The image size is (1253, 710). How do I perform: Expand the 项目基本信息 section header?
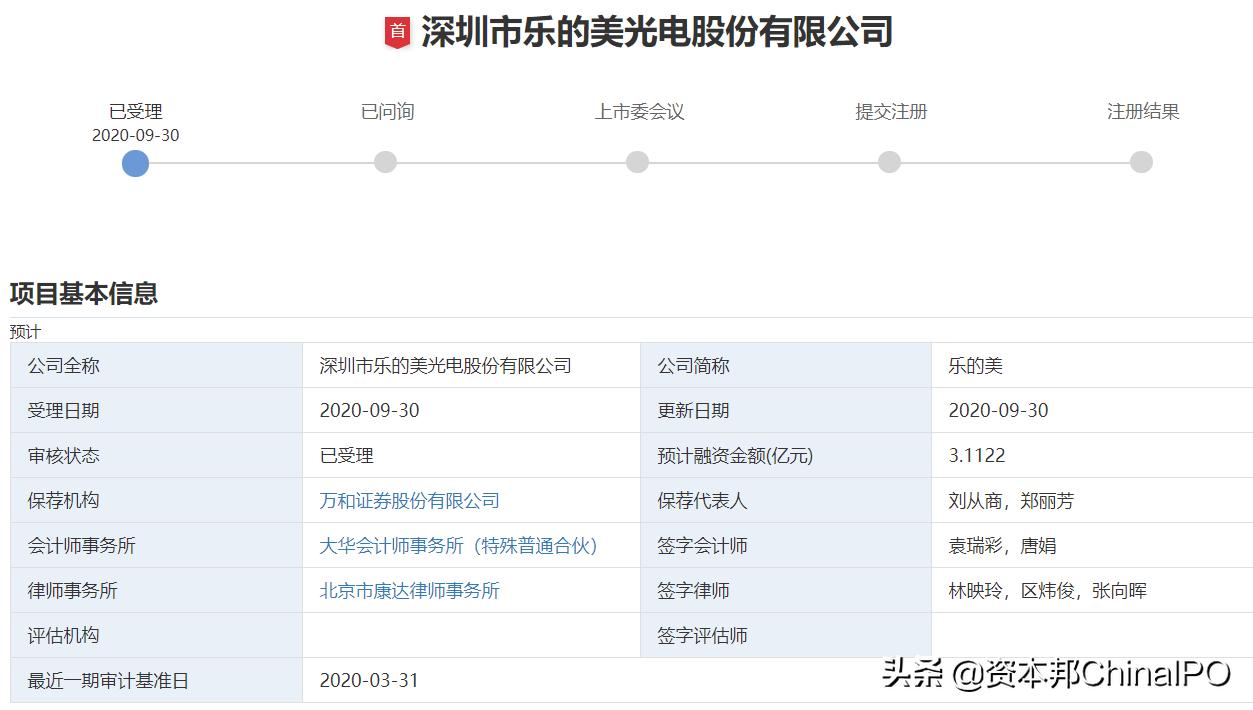(x=85, y=293)
